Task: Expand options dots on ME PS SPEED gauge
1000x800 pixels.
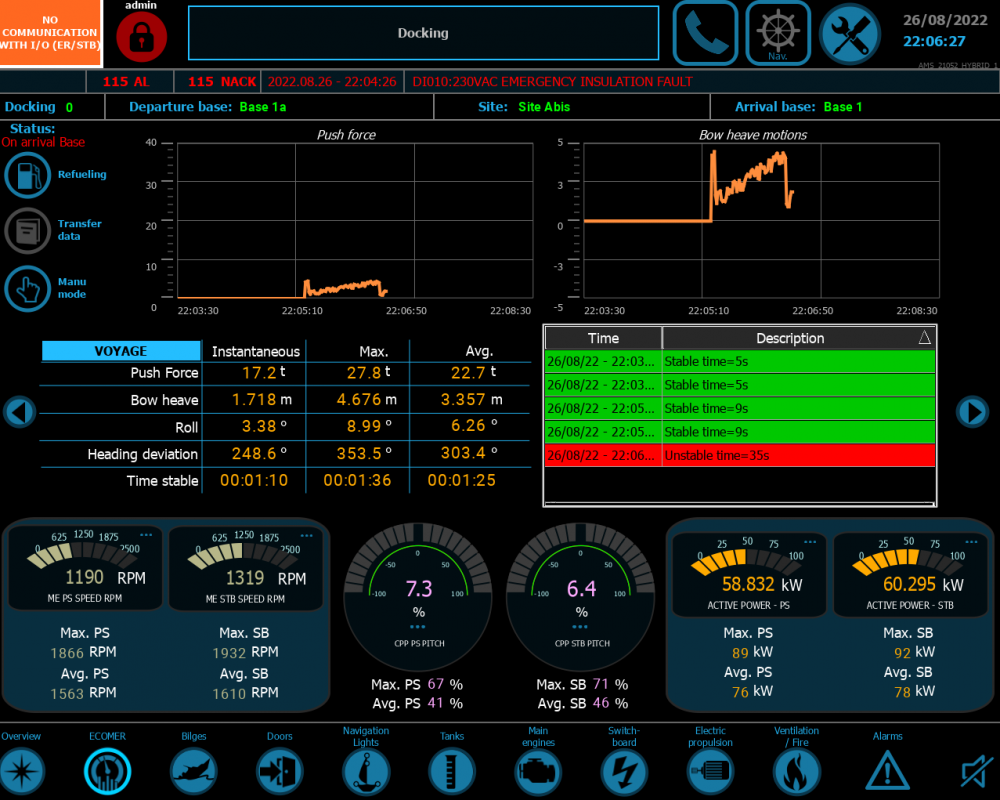Action: 146,536
